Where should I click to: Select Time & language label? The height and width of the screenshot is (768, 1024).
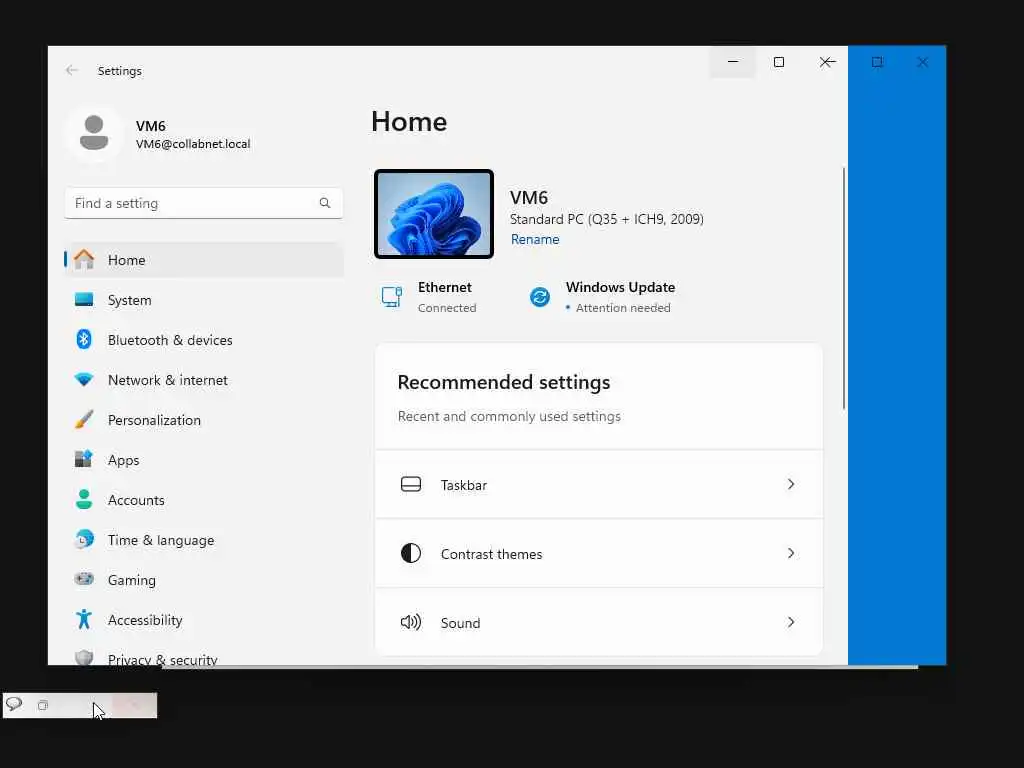(x=161, y=541)
